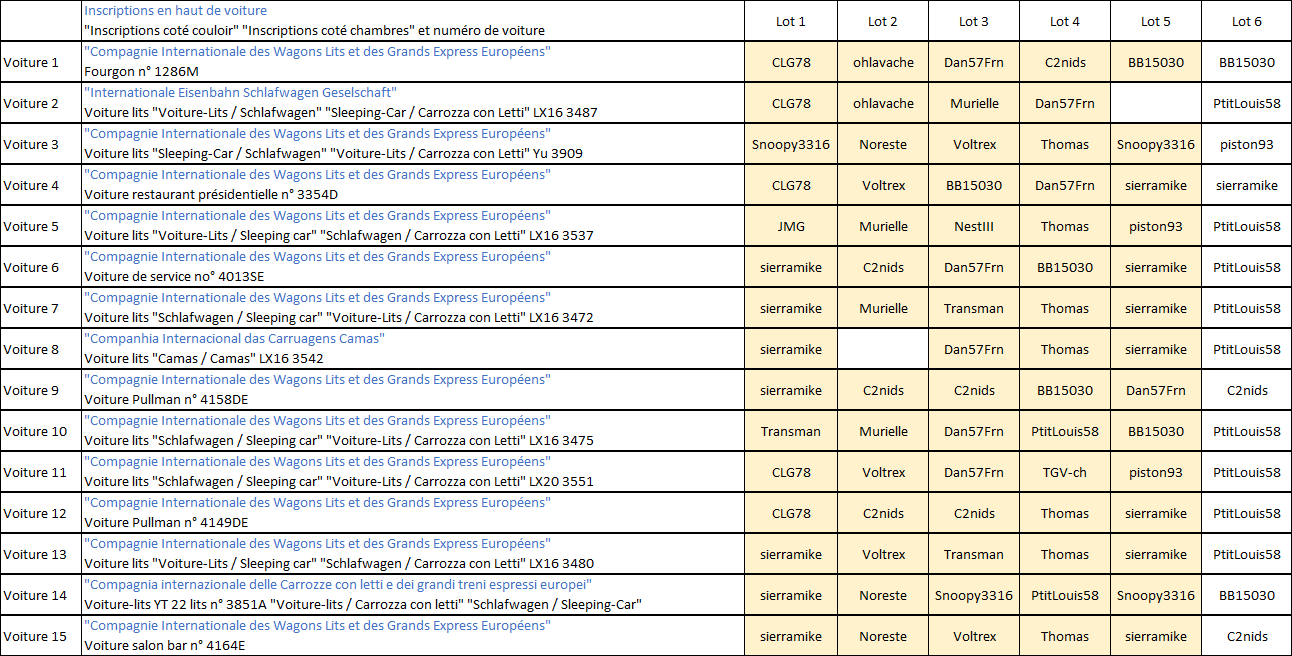Click BB15030 in the Voiture 14 row
This screenshot has height=656, width=1292.
(1247, 595)
